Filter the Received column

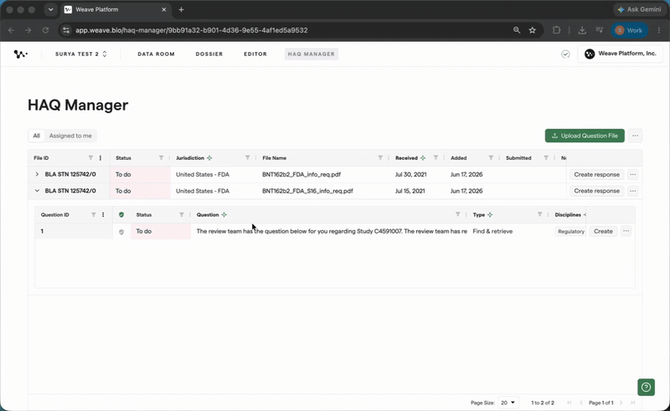[x=435, y=158]
